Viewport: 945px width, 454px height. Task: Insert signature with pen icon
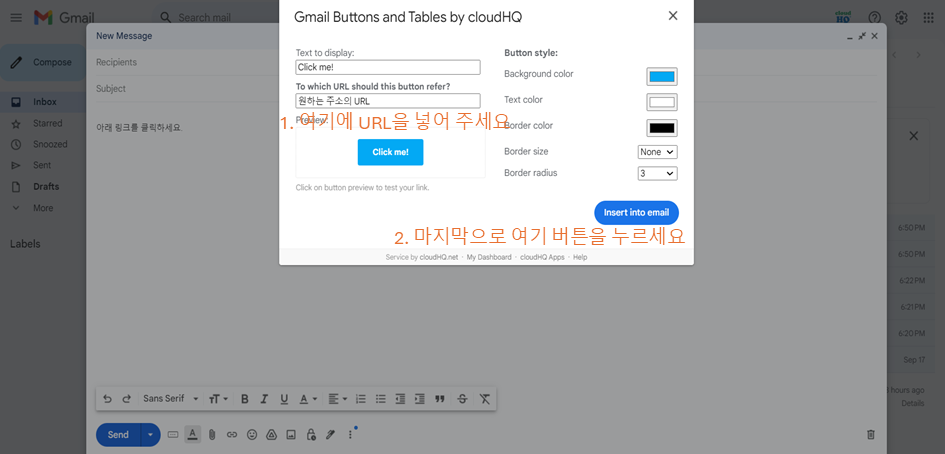click(x=330, y=434)
